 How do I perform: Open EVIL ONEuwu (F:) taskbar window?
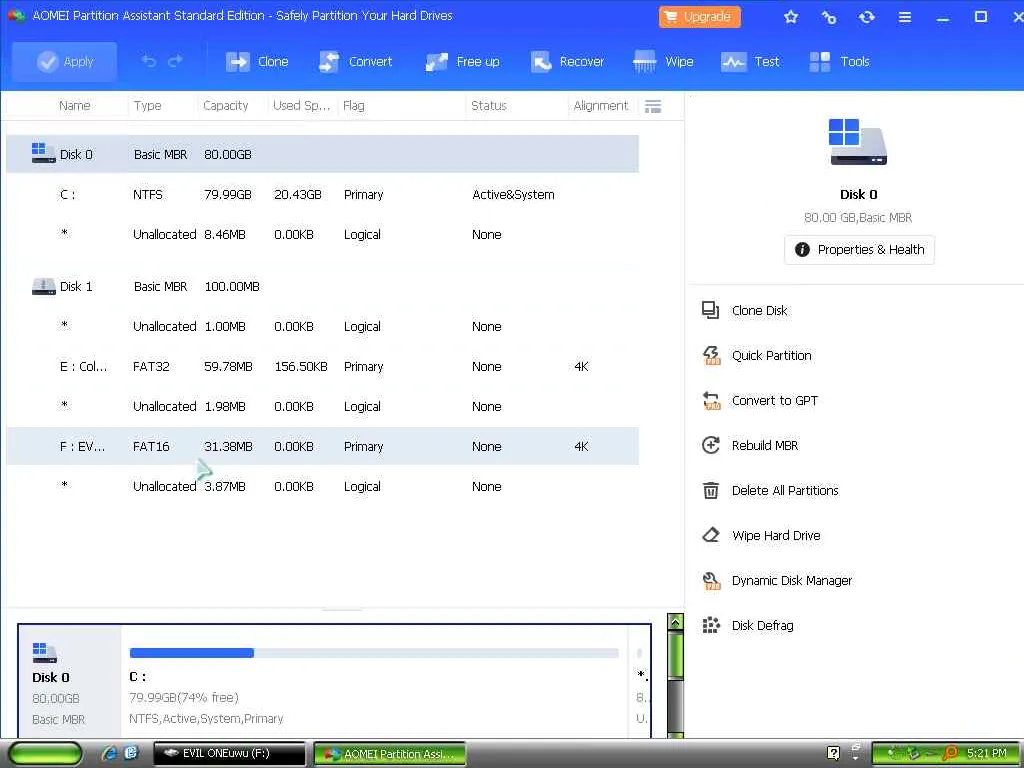coord(229,754)
